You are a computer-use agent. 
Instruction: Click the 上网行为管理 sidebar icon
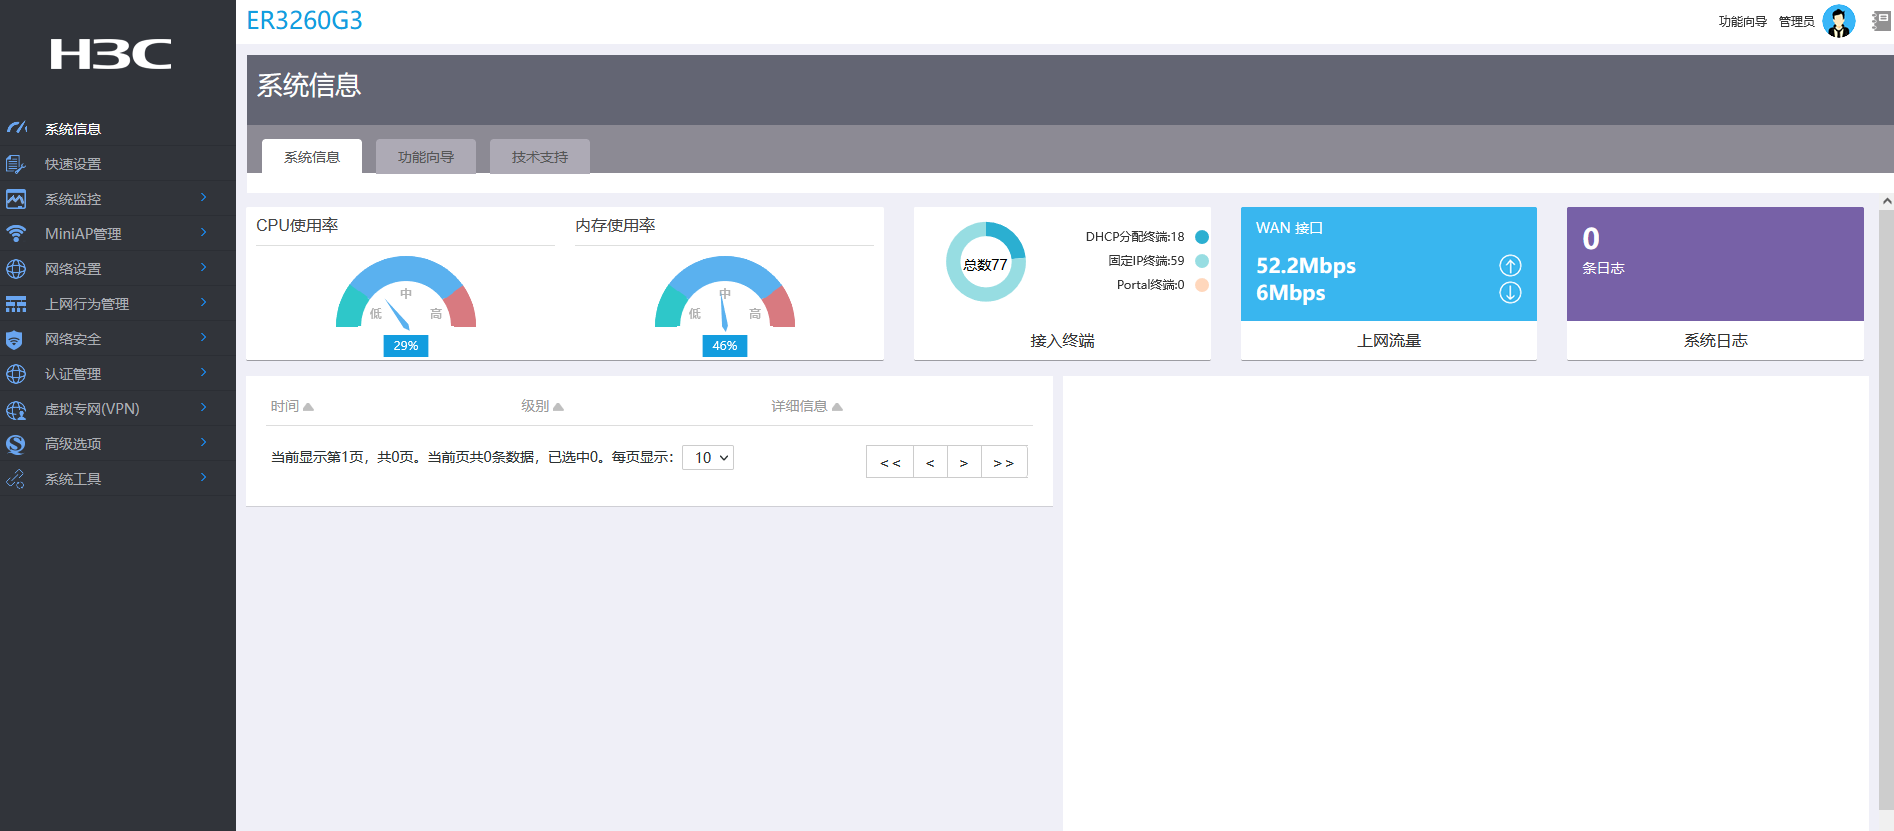pyautogui.click(x=16, y=304)
